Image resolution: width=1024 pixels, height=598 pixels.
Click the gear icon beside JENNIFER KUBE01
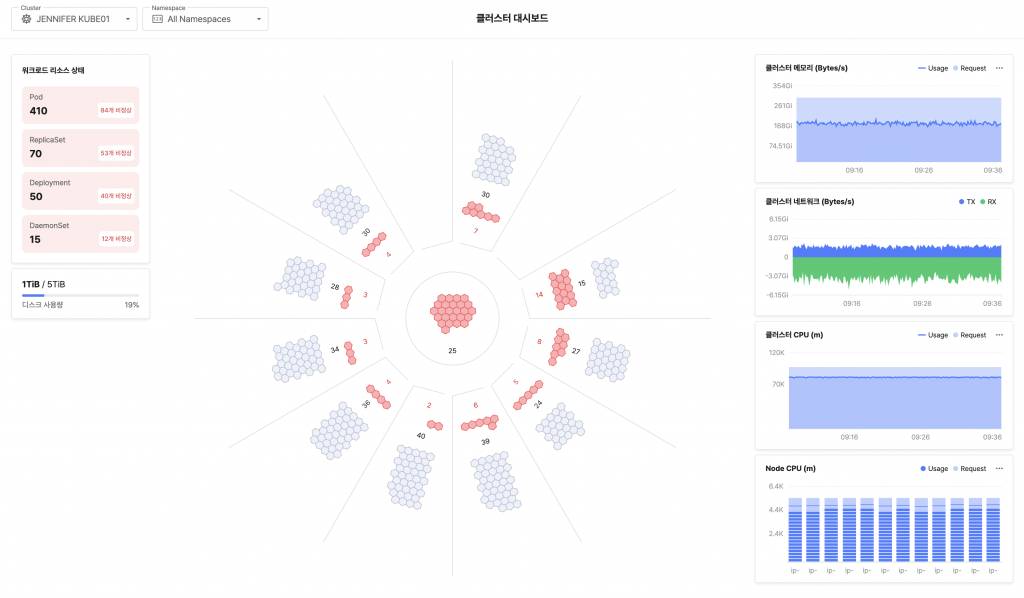pos(26,19)
